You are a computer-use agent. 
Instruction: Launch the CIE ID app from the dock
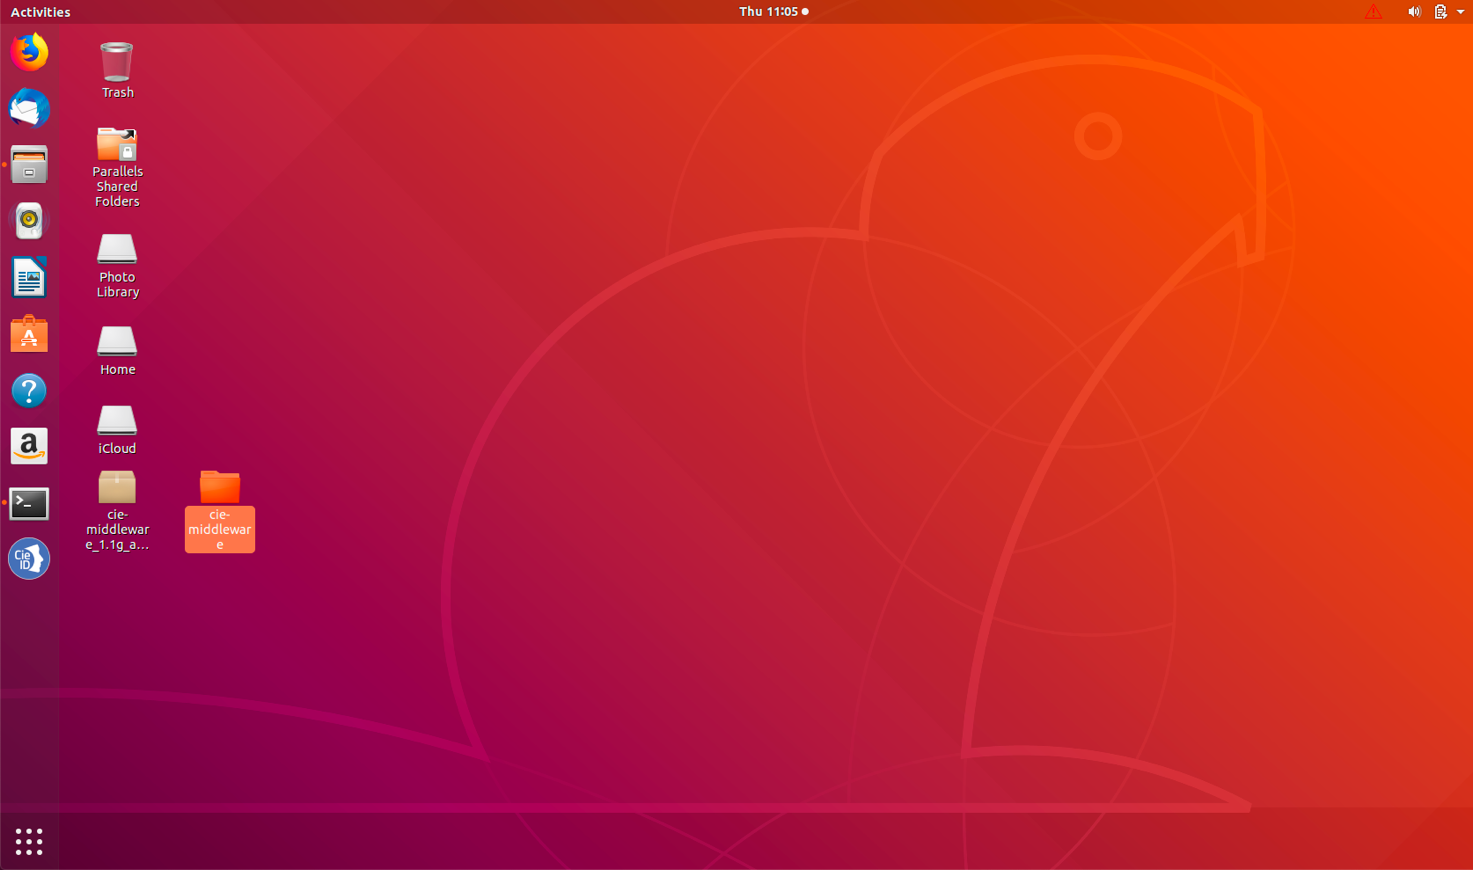pos(29,559)
